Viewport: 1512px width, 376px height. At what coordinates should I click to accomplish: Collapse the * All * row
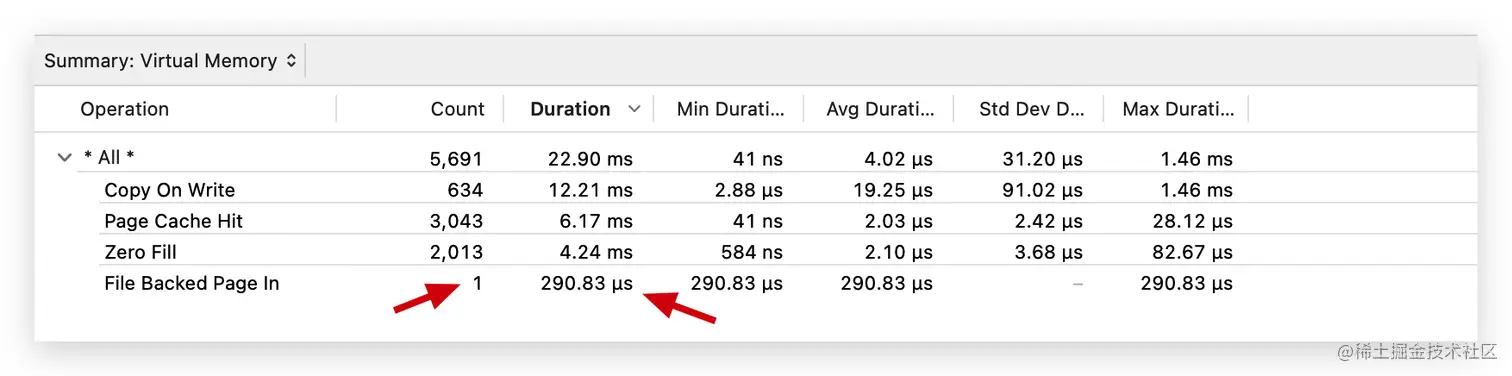65,158
